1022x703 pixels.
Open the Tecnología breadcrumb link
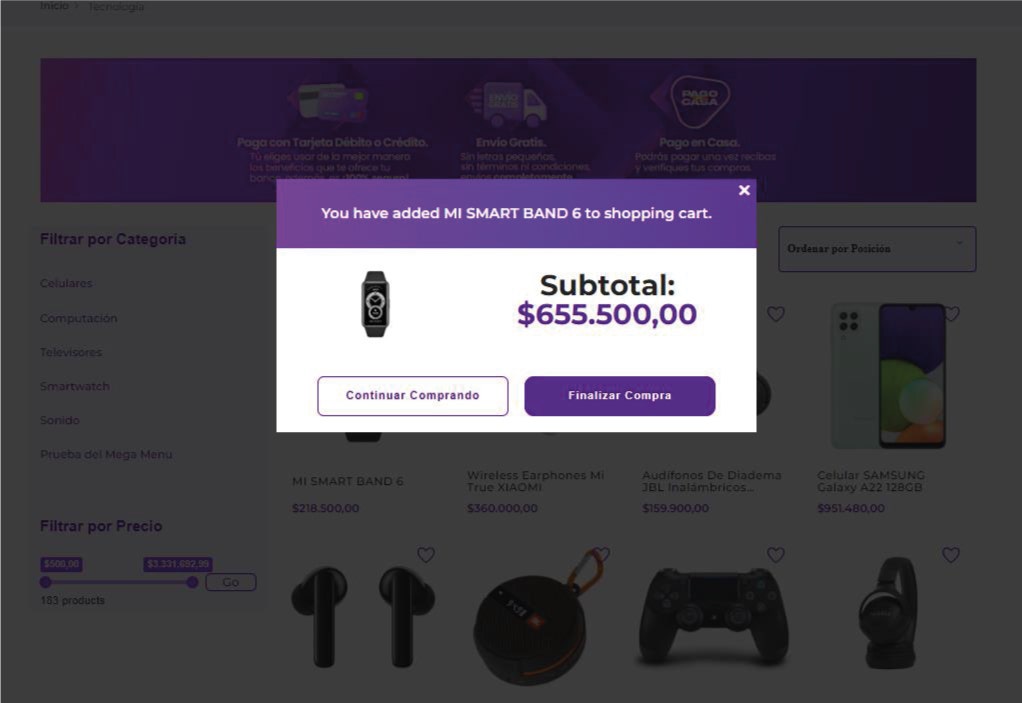116,7
